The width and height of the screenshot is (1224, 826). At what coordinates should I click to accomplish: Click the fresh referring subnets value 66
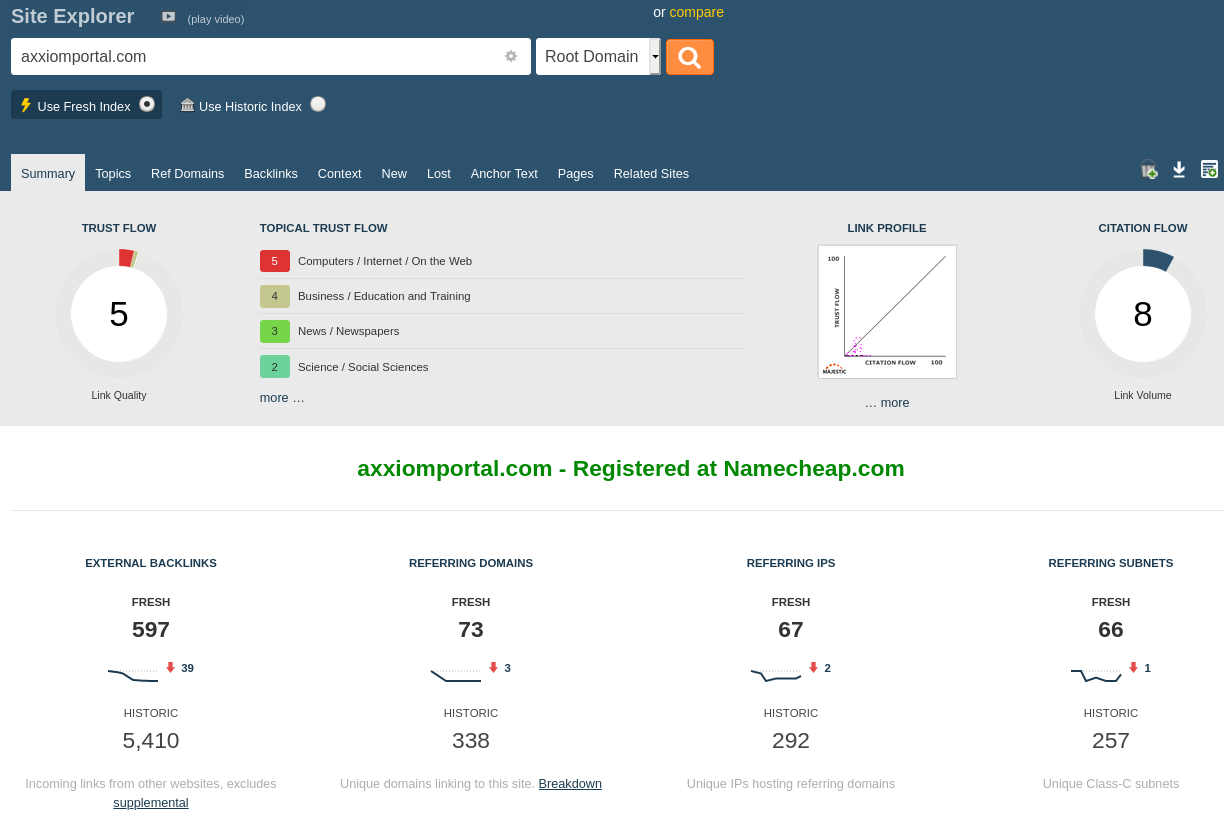[x=1111, y=630]
